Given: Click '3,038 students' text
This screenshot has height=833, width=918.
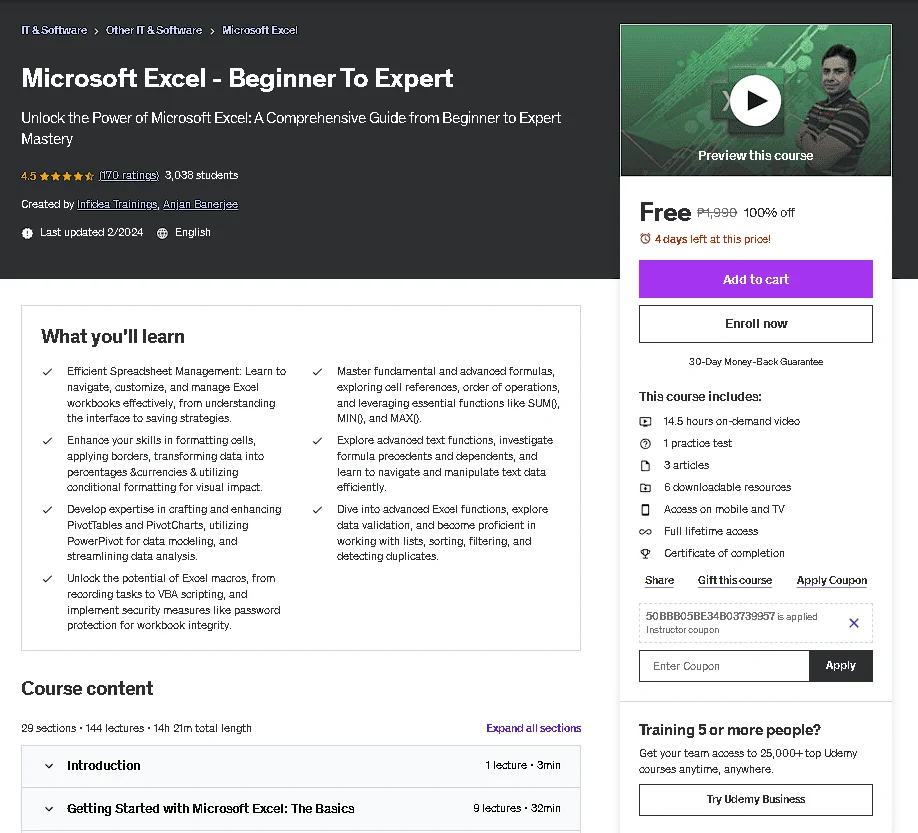Looking at the screenshot, I should [201, 176].
